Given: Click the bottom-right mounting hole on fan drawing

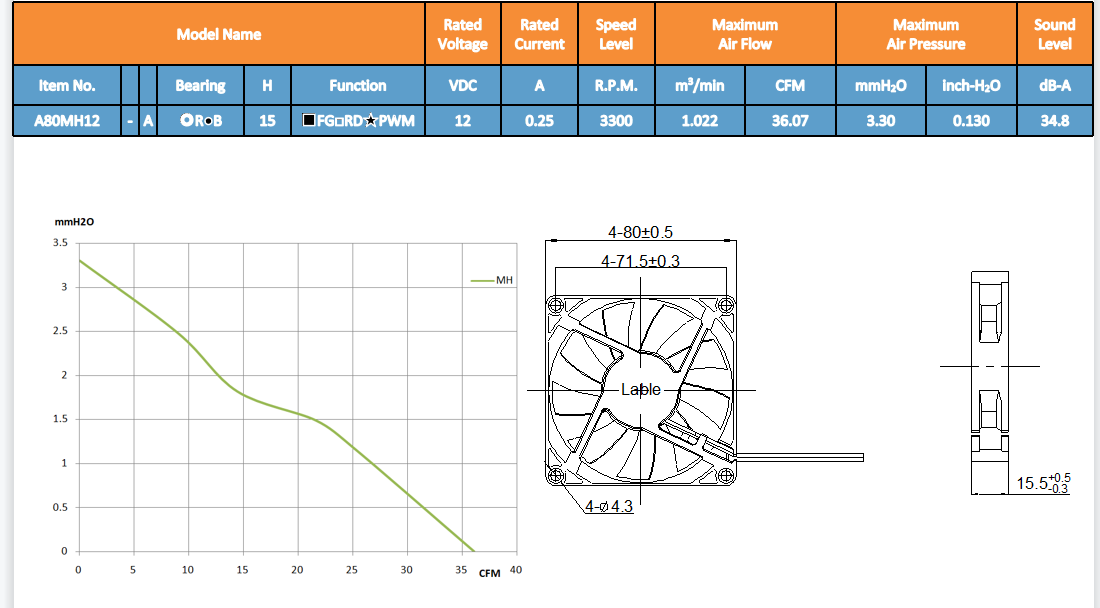Looking at the screenshot, I should 725,473.
